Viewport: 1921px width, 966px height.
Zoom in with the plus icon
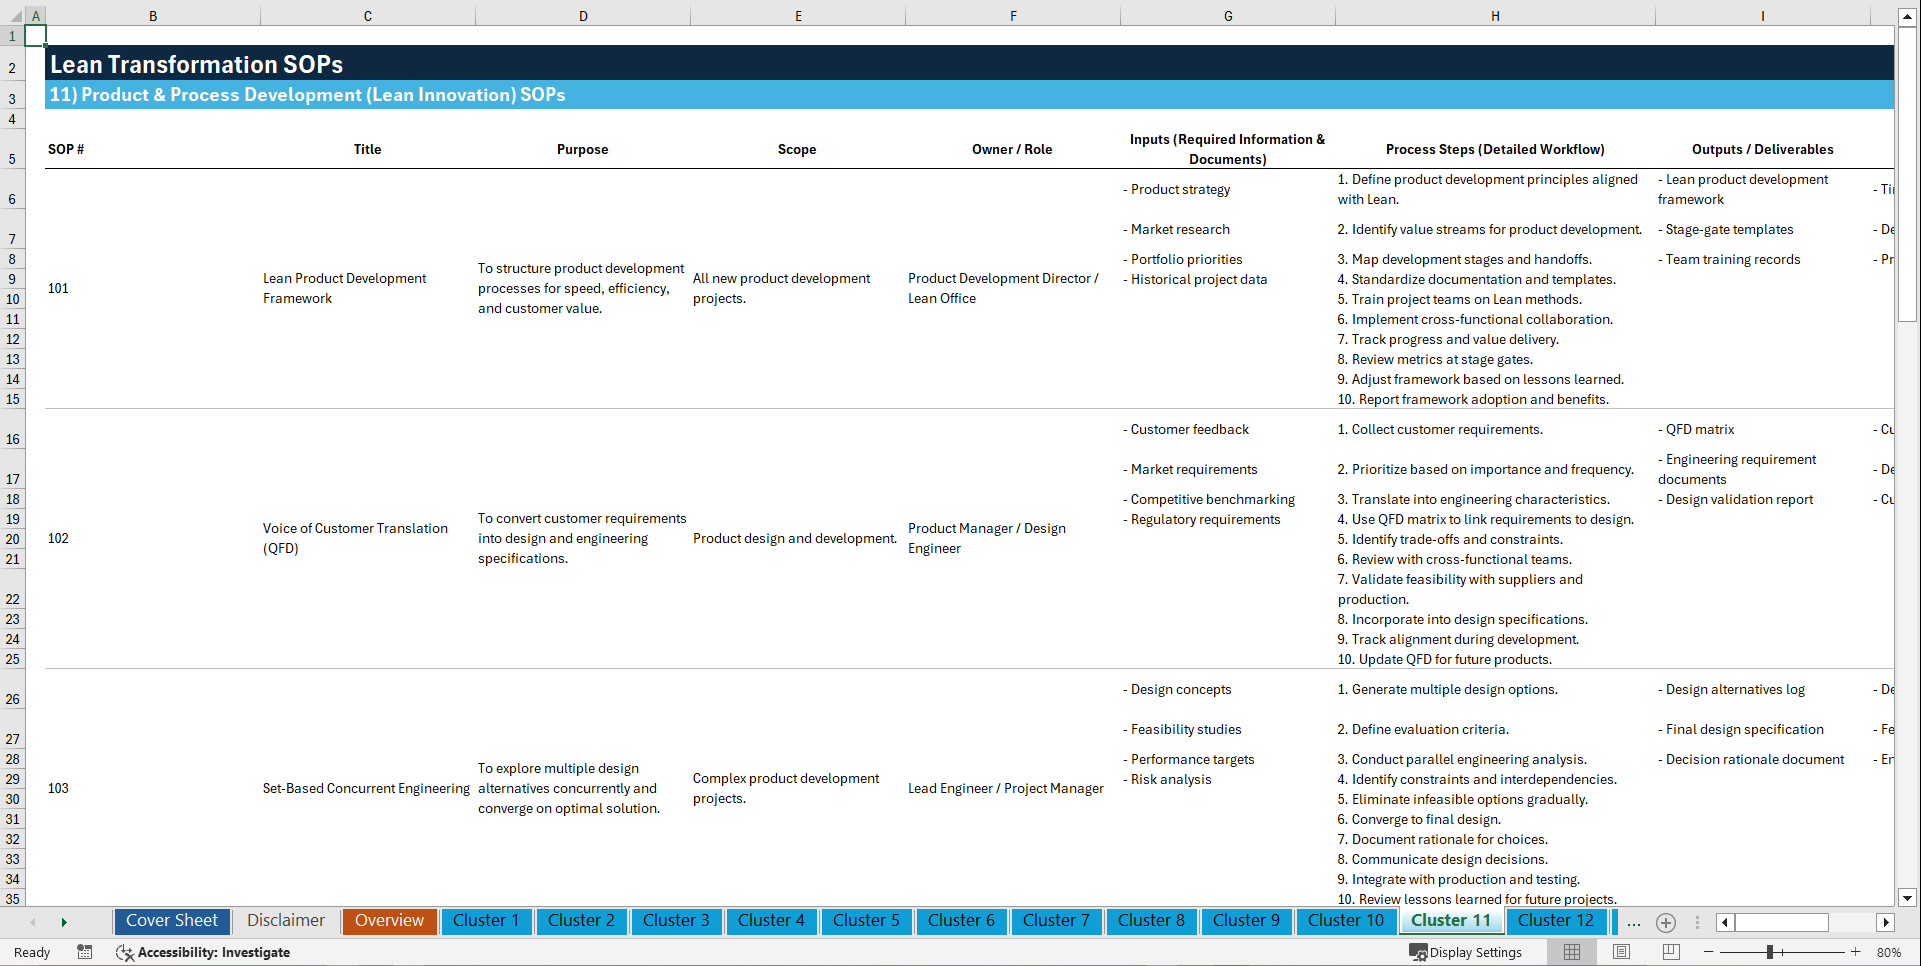(x=1856, y=952)
